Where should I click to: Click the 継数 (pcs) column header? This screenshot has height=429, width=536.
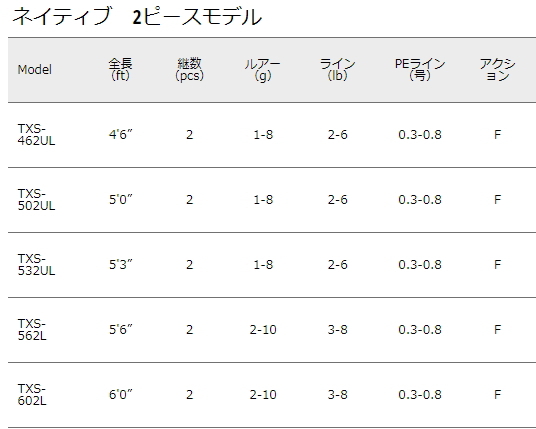[x=189, y=69]
